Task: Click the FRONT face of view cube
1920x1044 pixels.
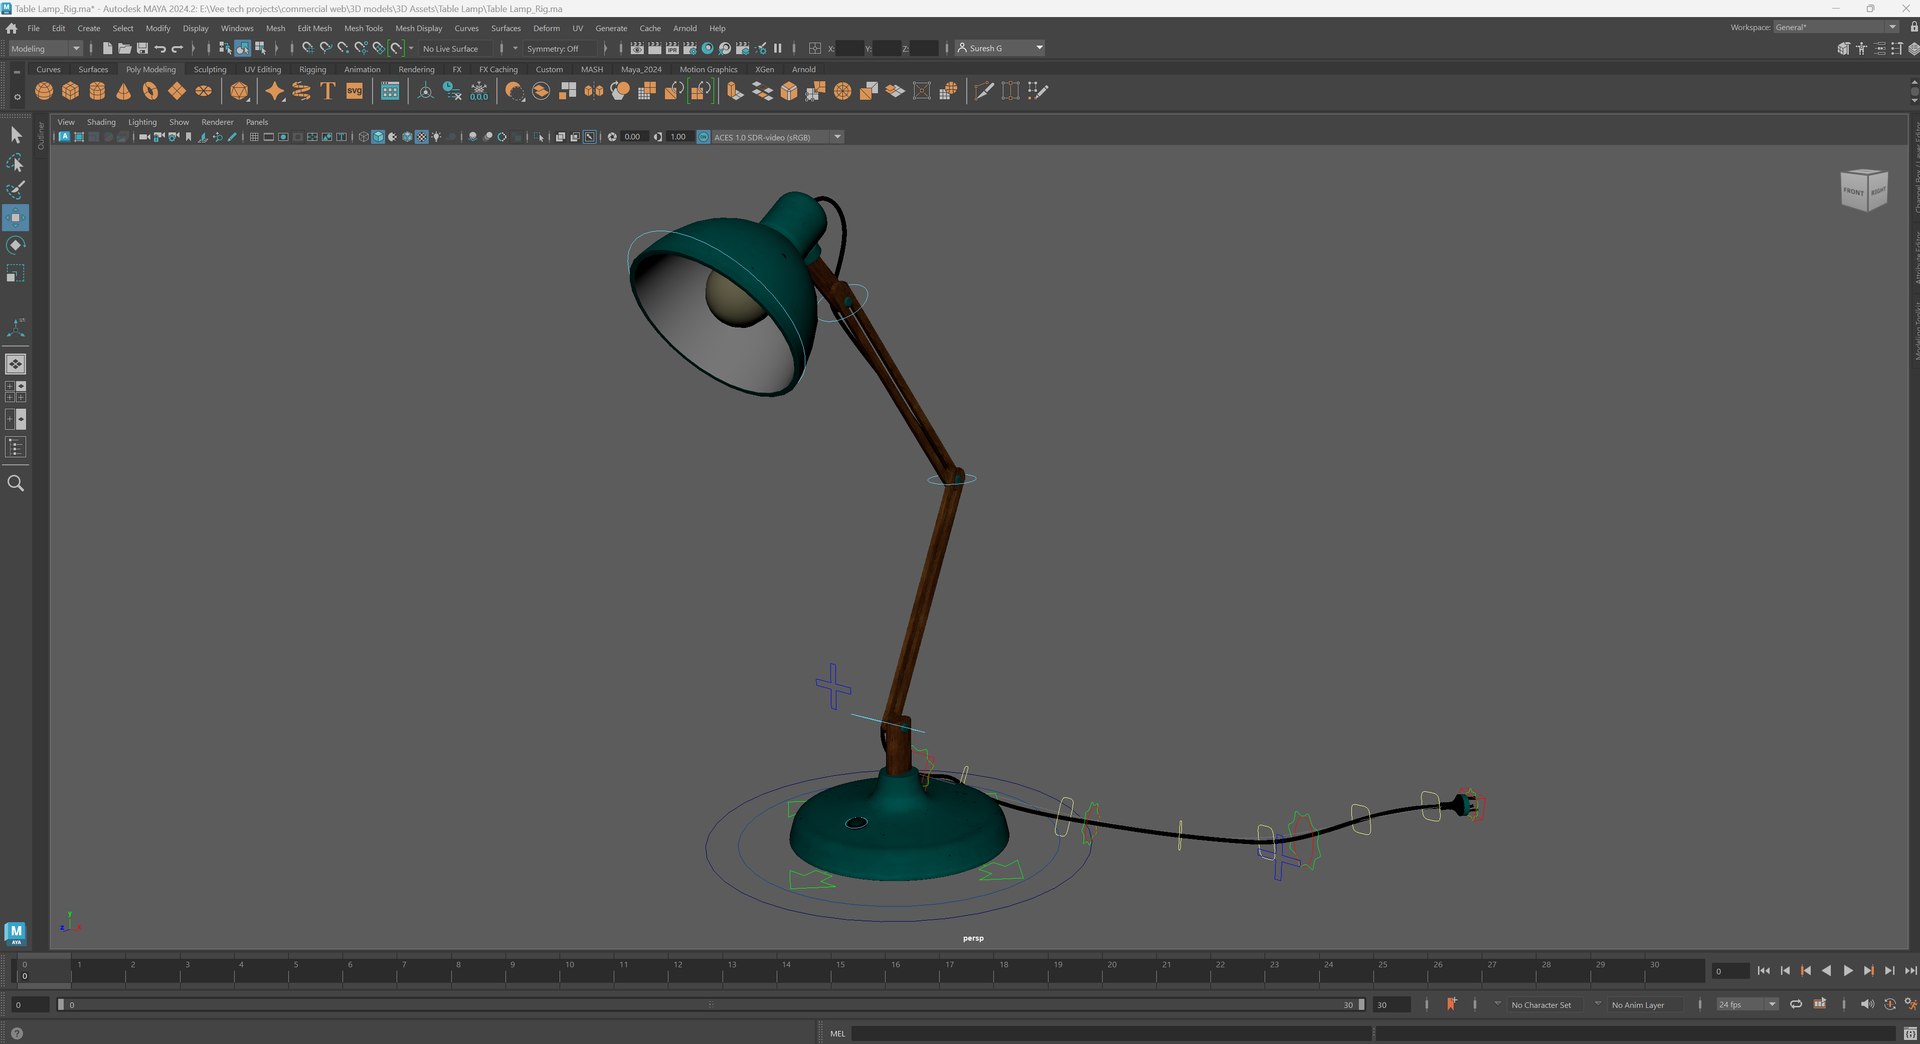Action: (1853, 191)
